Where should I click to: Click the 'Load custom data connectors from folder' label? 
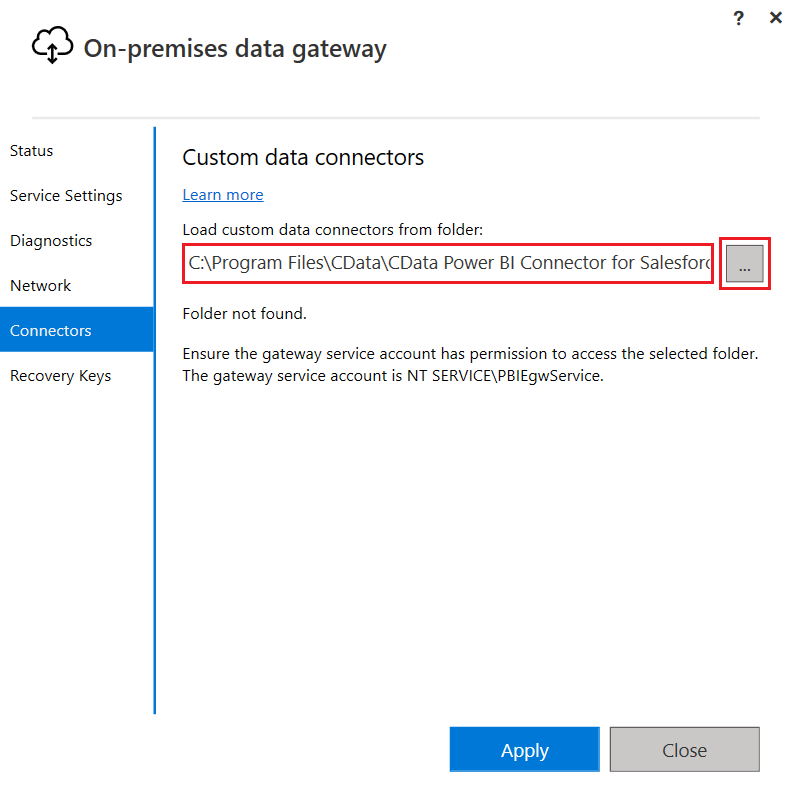point(333,230)
